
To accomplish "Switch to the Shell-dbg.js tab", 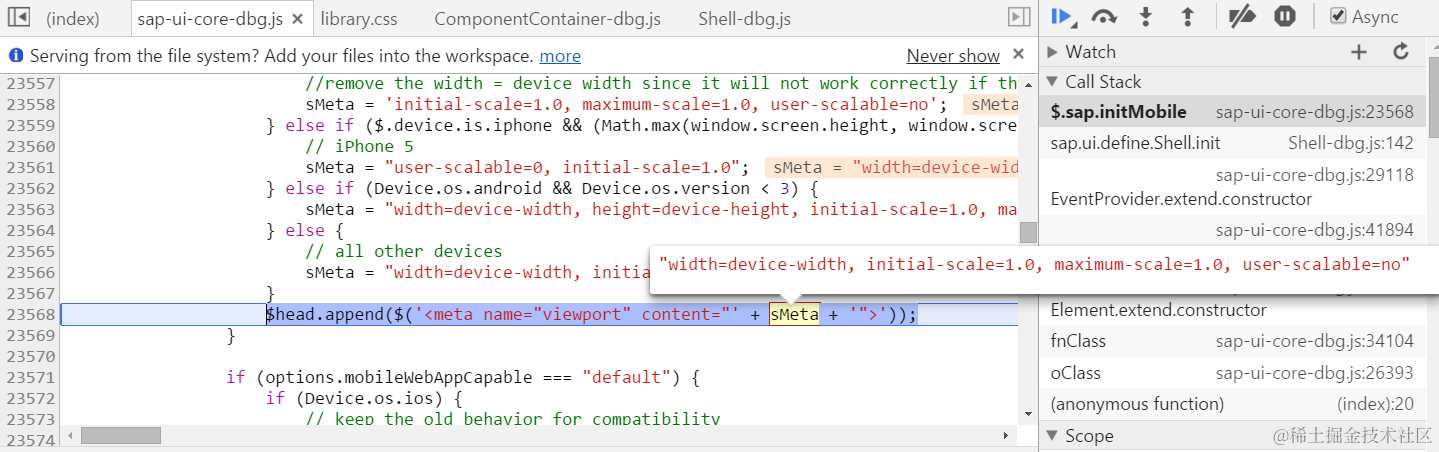I will point(744,19).
